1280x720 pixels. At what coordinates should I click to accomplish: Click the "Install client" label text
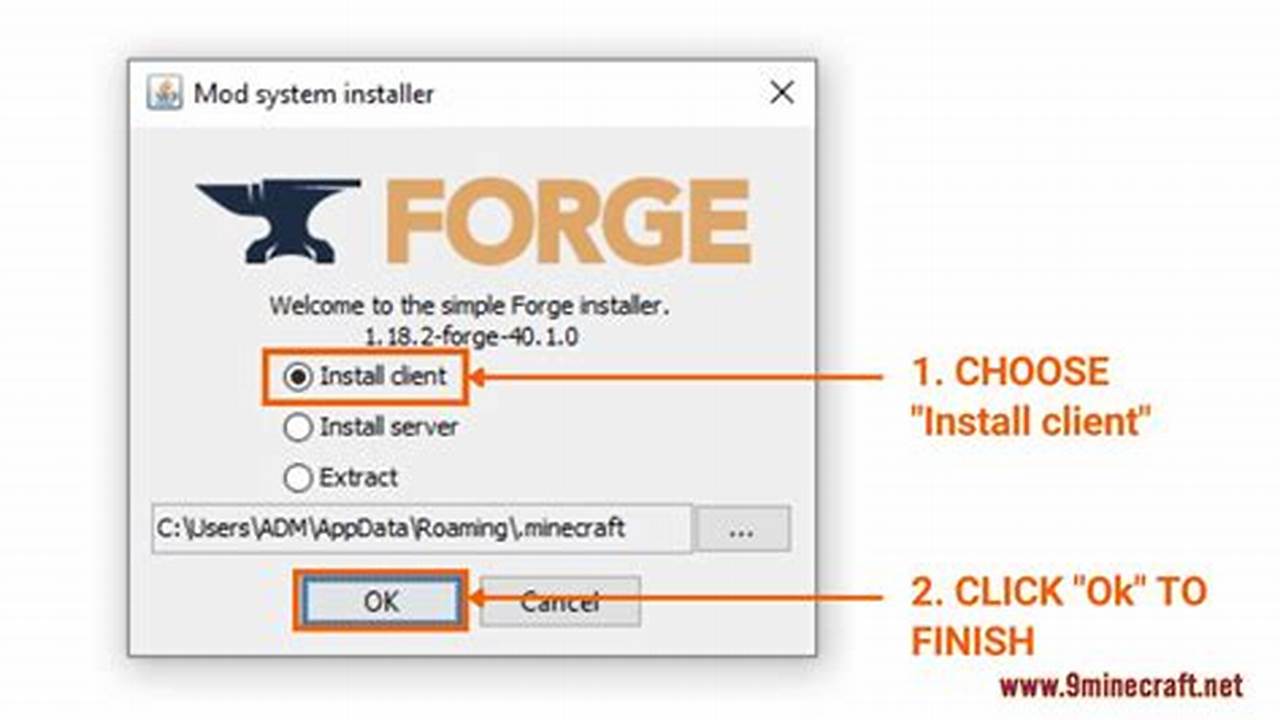tap(383, 377)
